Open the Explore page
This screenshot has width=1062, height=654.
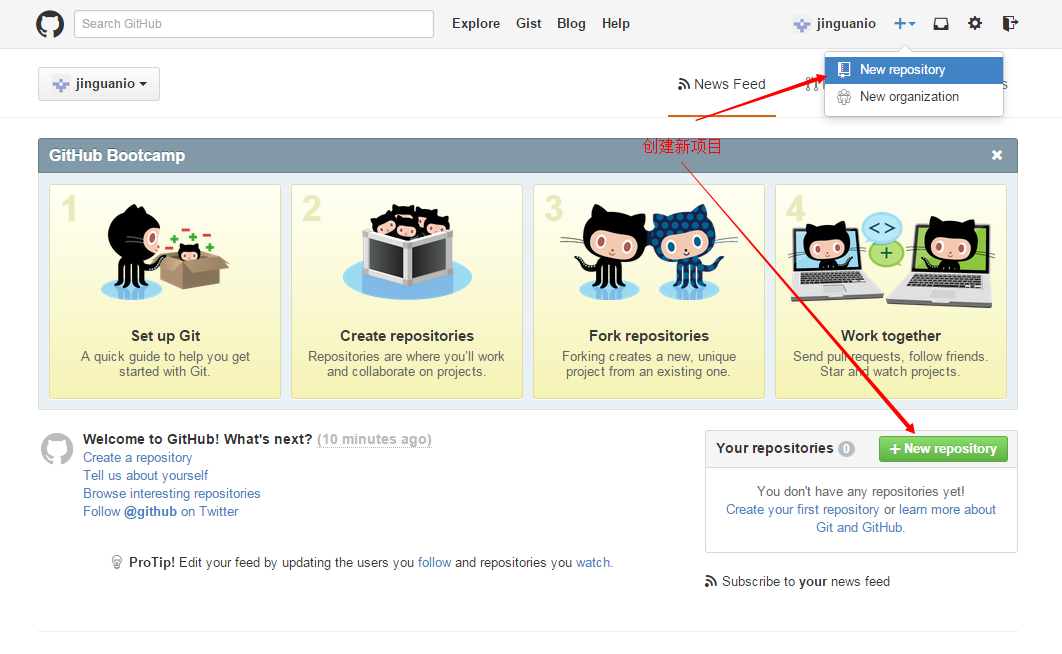tap(476, 24)
